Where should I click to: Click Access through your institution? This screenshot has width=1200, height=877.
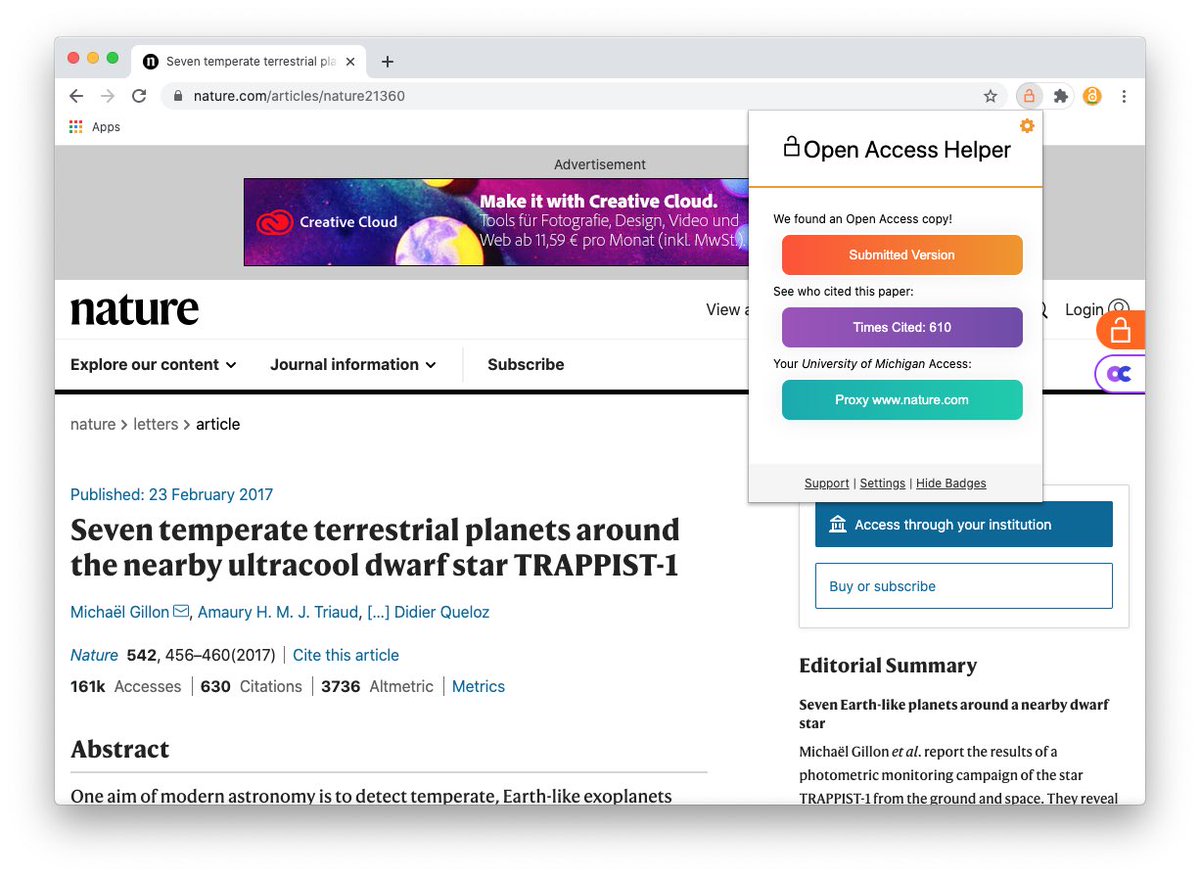[964, 524]
